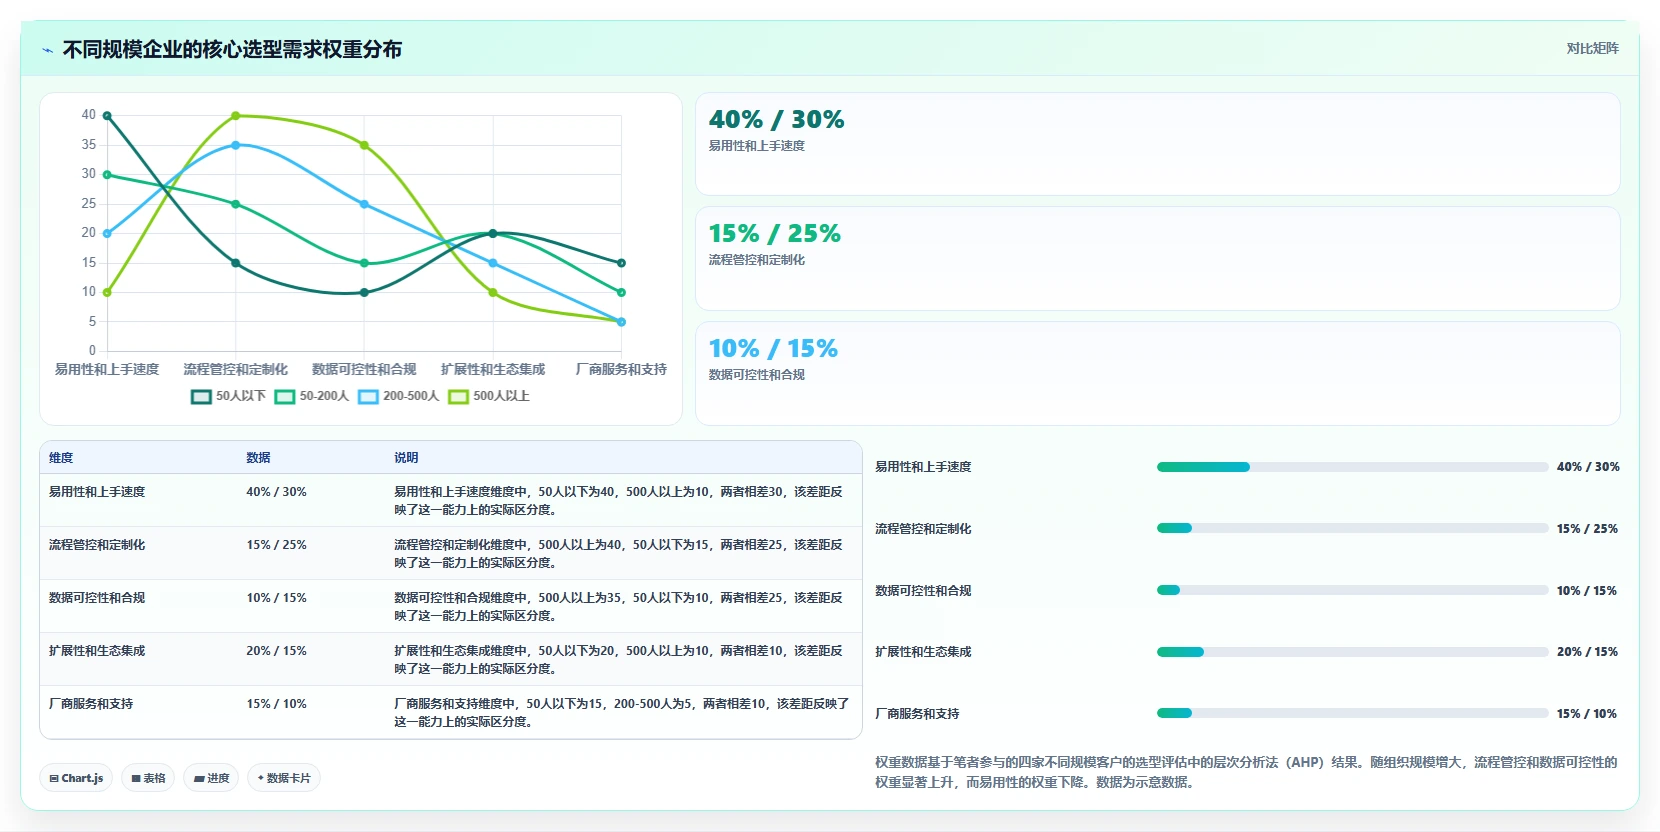Viewport: 1660px width, 832px height.
Task: Toggle the 200-500人 legend series
Action: pos(399,396)
